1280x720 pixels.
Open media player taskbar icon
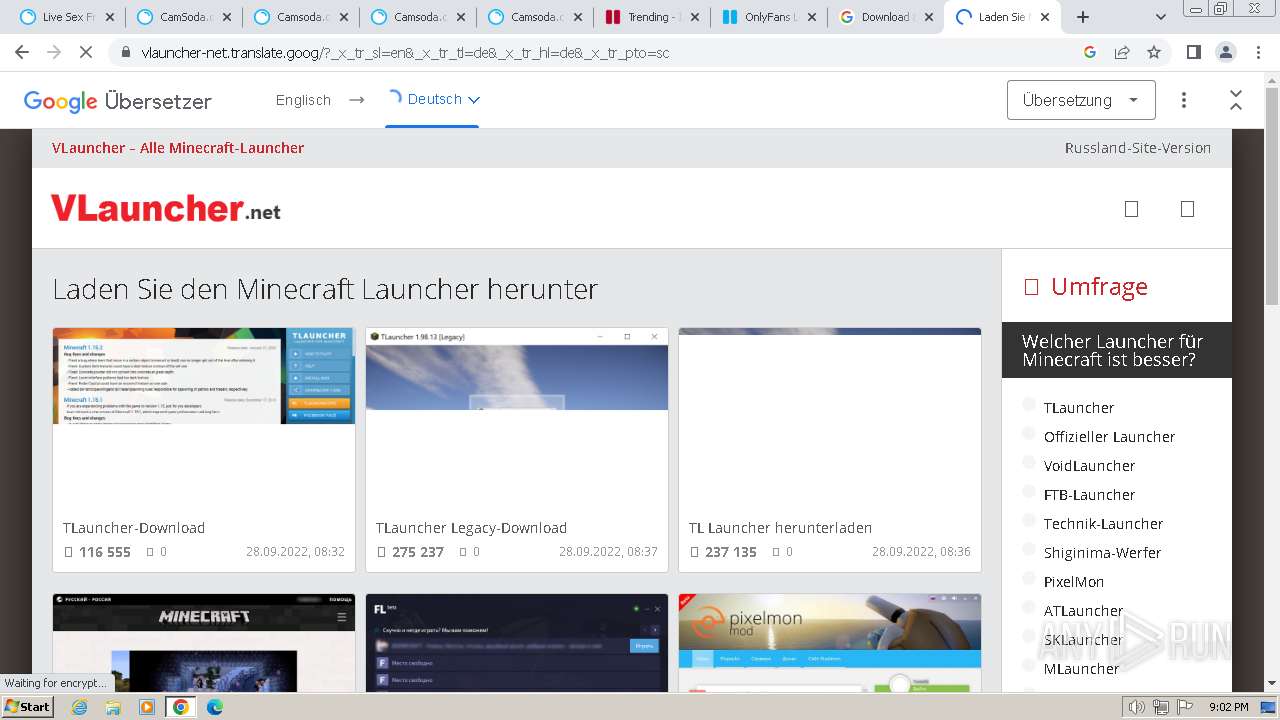pyautogui.click(x=147, y=707)
